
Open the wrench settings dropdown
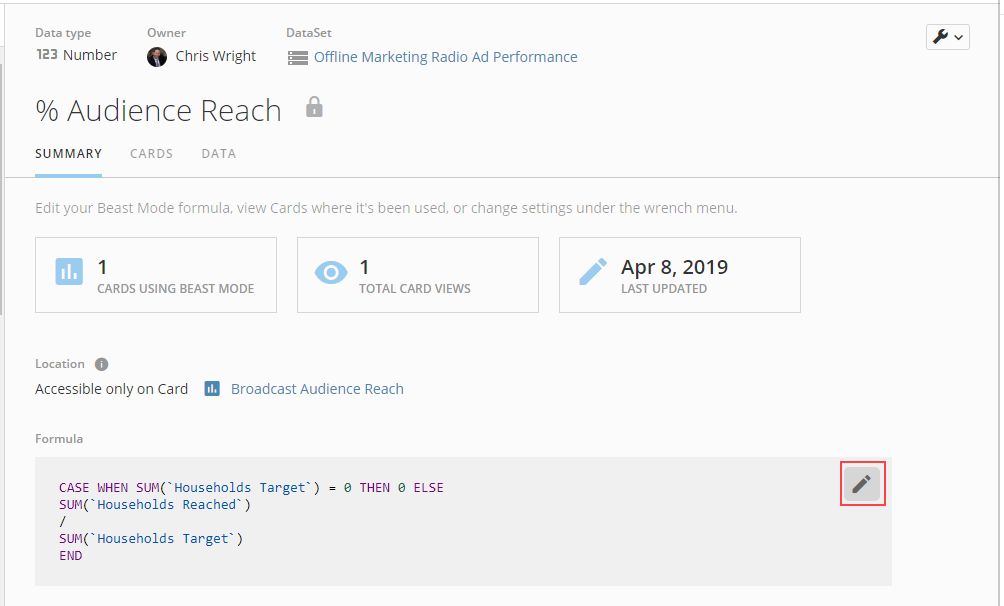pyautogui.click(x=947, y=37)
